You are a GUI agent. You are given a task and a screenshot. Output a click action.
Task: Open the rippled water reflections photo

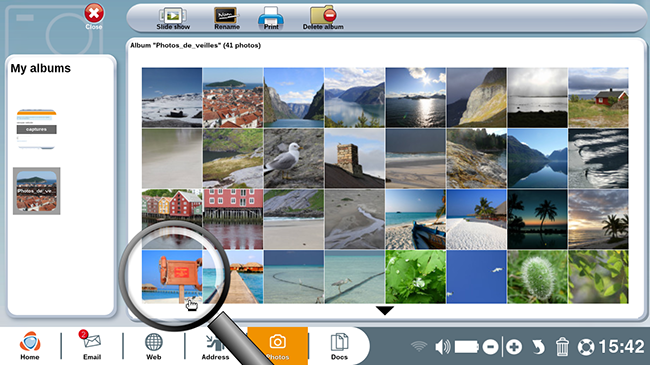pyautogui.click(x=599, y=158)
